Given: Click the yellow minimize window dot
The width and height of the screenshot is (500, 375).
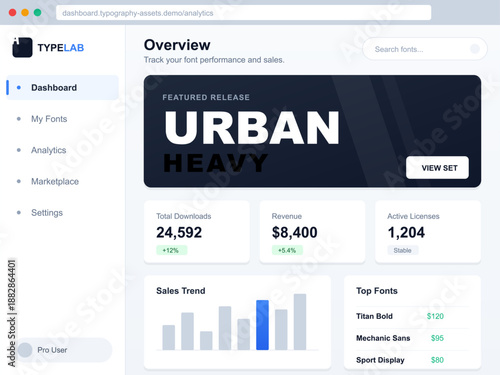Looking at the screenshot, I should coord(25,13).
